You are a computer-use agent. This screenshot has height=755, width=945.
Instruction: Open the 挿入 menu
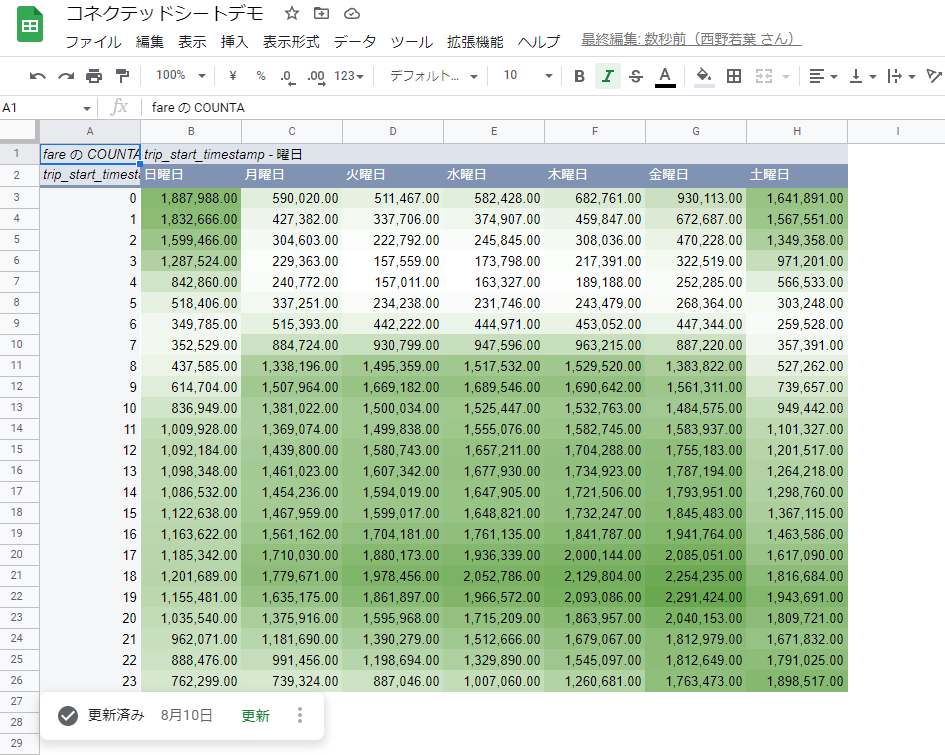click(x=234, y=42)
